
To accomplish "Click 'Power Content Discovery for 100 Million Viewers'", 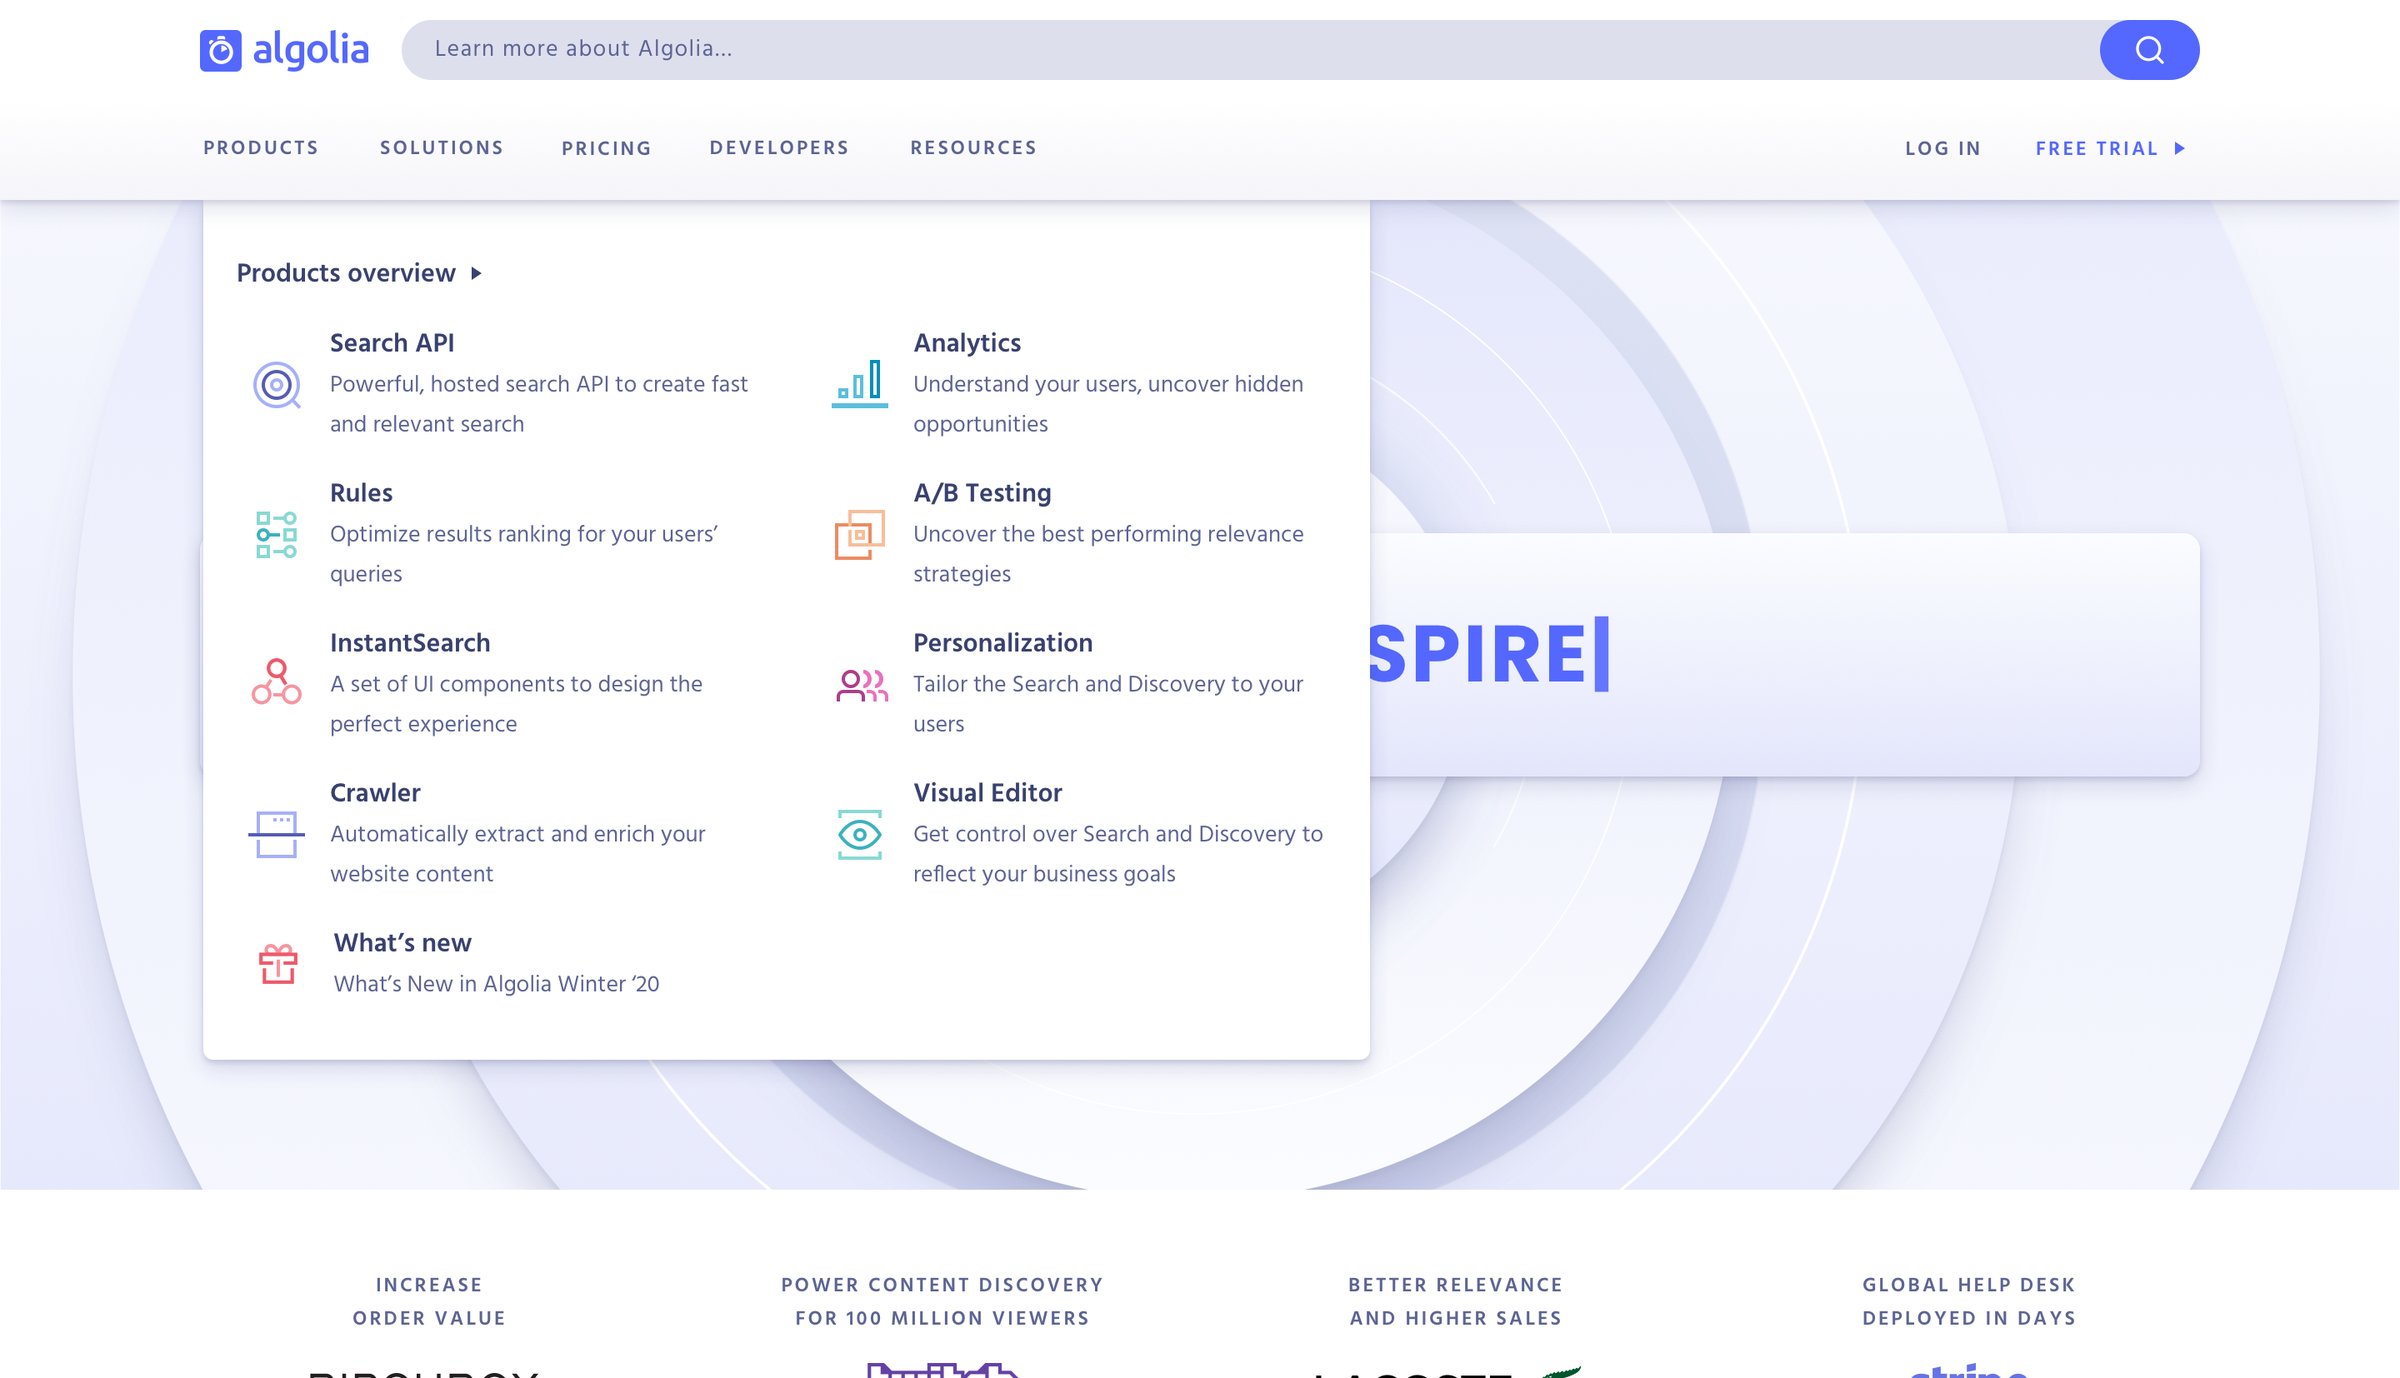I will (942, 1301).
